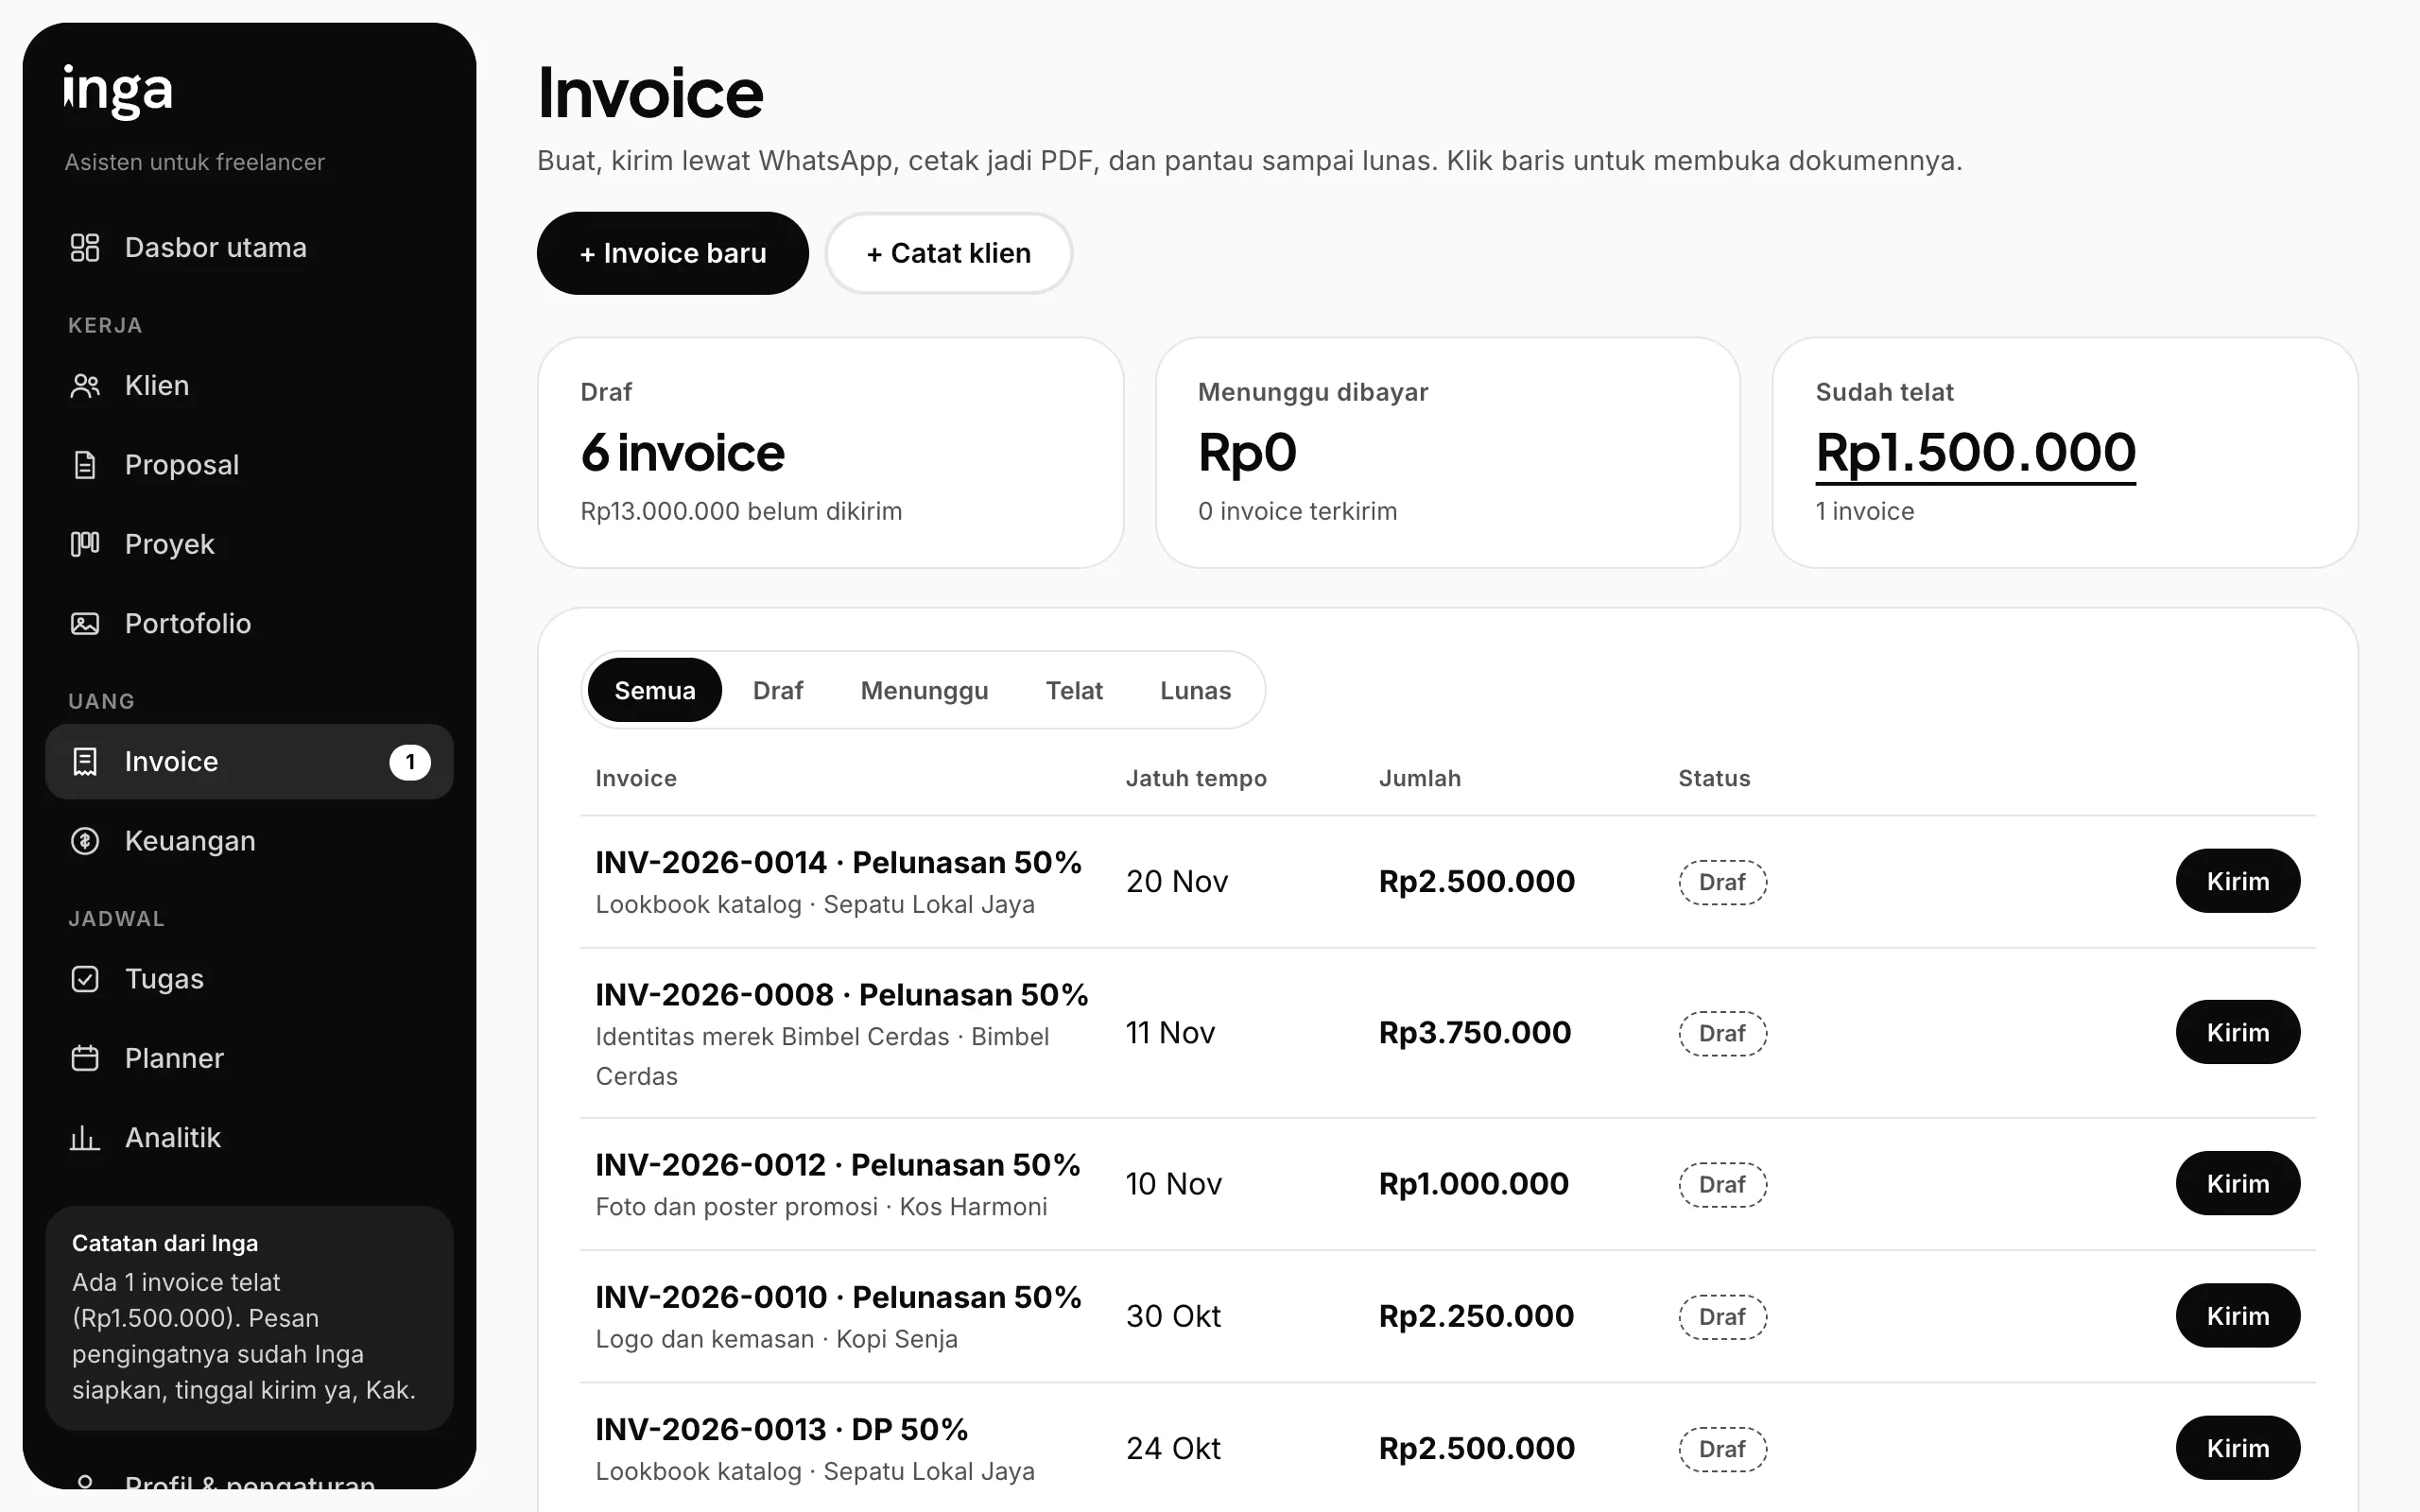2420x1512 pixels.
Task: Go to Tugas in sidebar
Action: pyautogui.click(x=249, y=979)
